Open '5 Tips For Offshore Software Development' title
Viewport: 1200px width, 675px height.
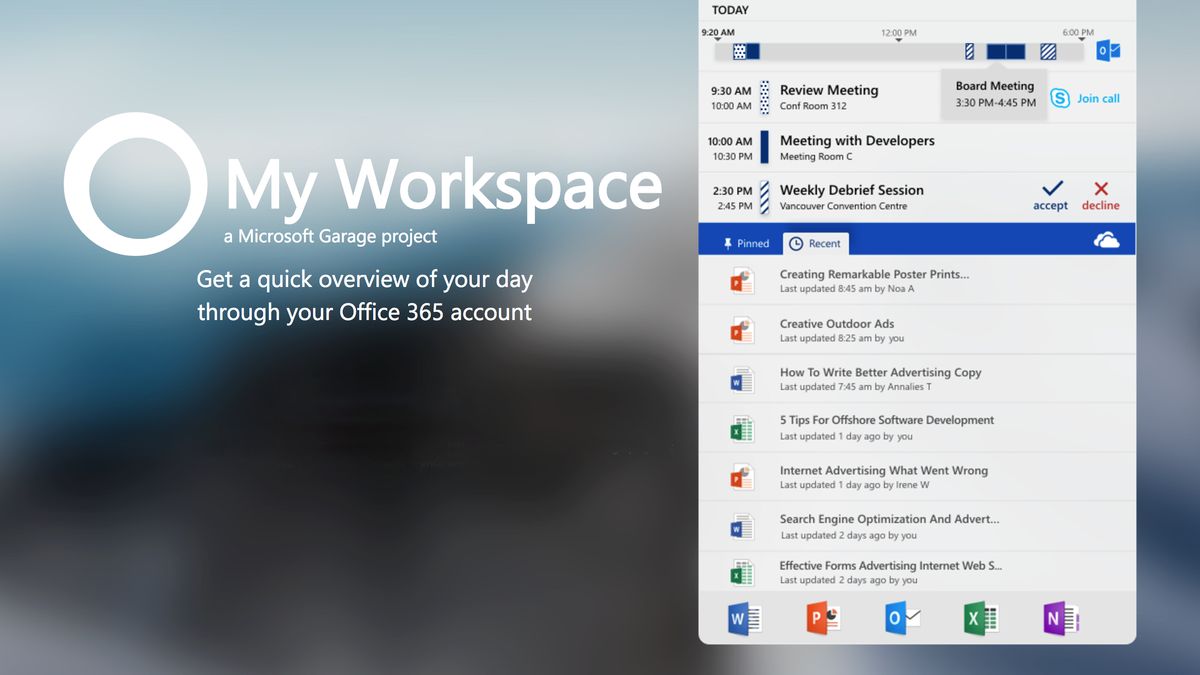[x=887, y=420]
